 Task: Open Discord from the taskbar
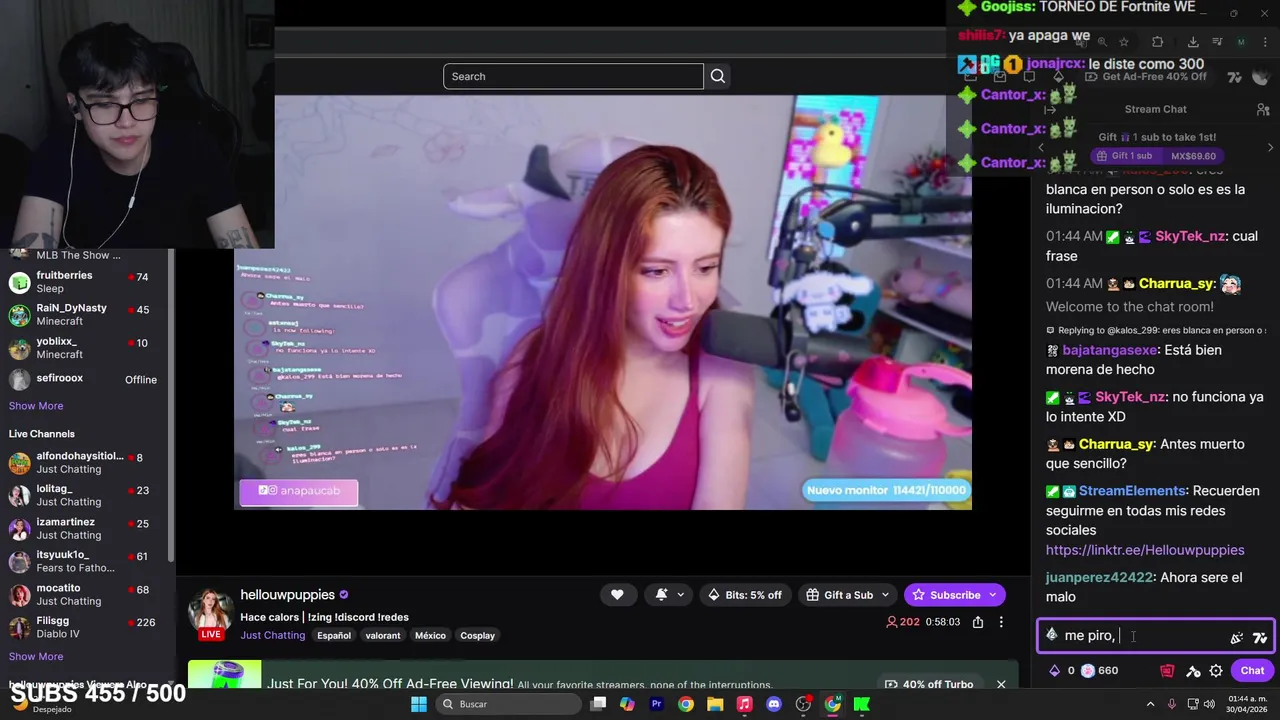click(773, 704)
